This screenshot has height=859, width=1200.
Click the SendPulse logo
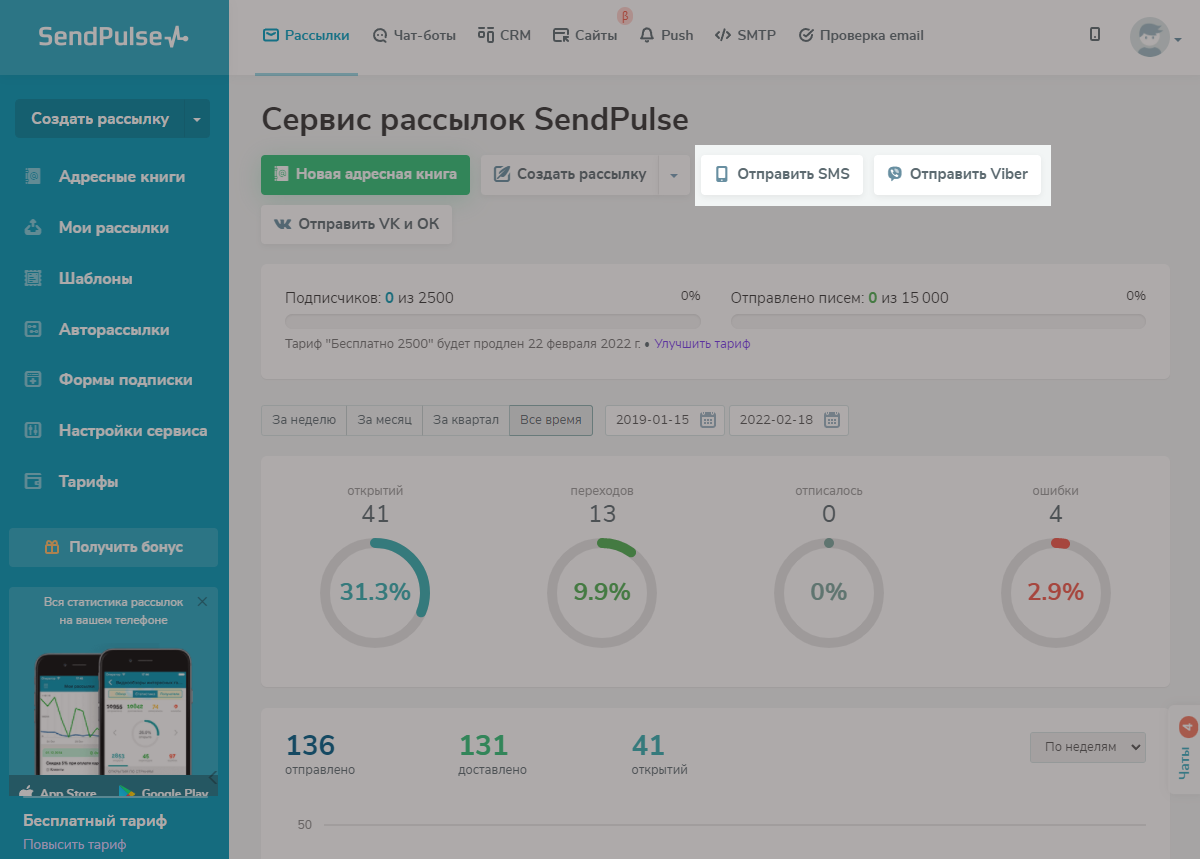point(113,36)
